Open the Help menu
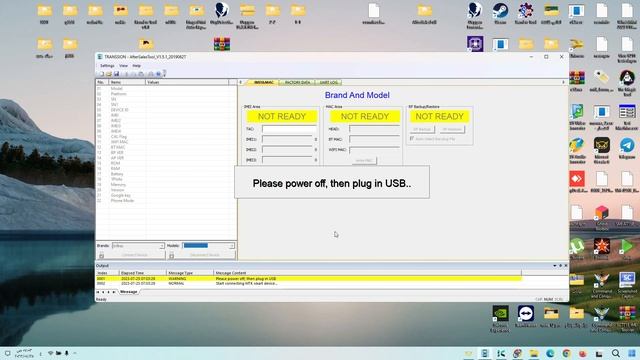 pos(137,65)
